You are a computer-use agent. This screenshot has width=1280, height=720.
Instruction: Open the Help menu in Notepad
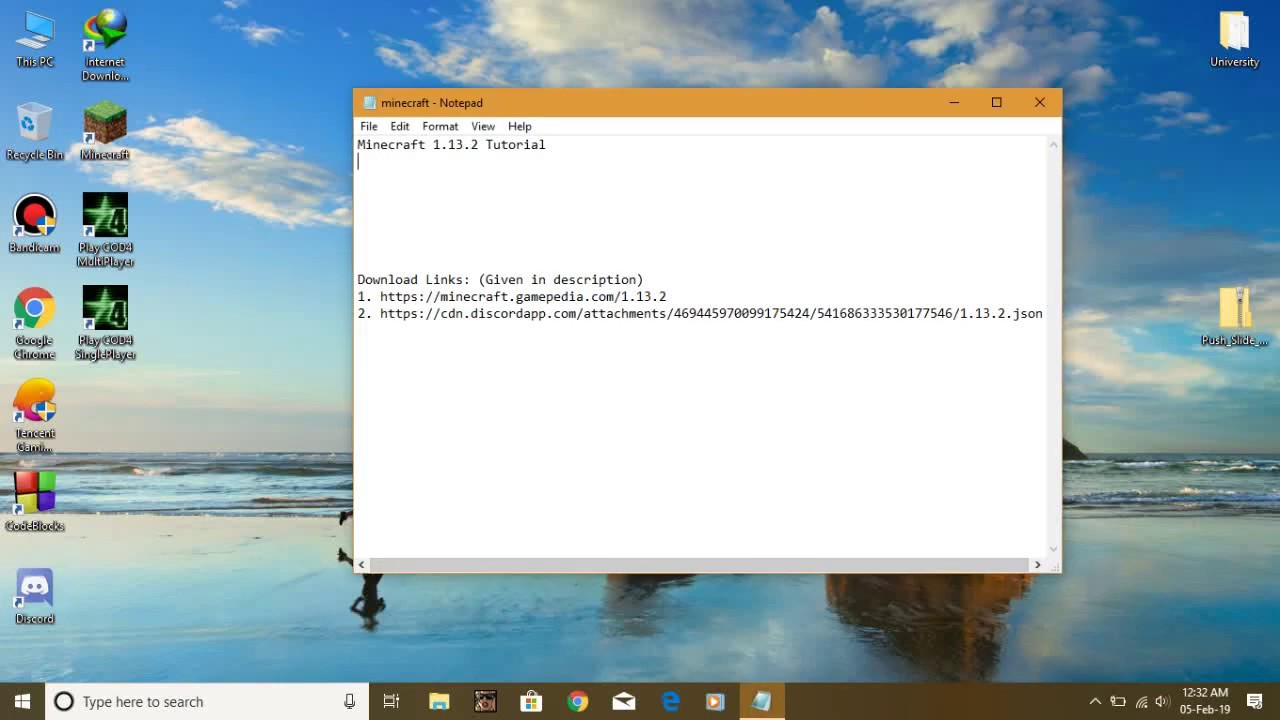pos(520,126)
